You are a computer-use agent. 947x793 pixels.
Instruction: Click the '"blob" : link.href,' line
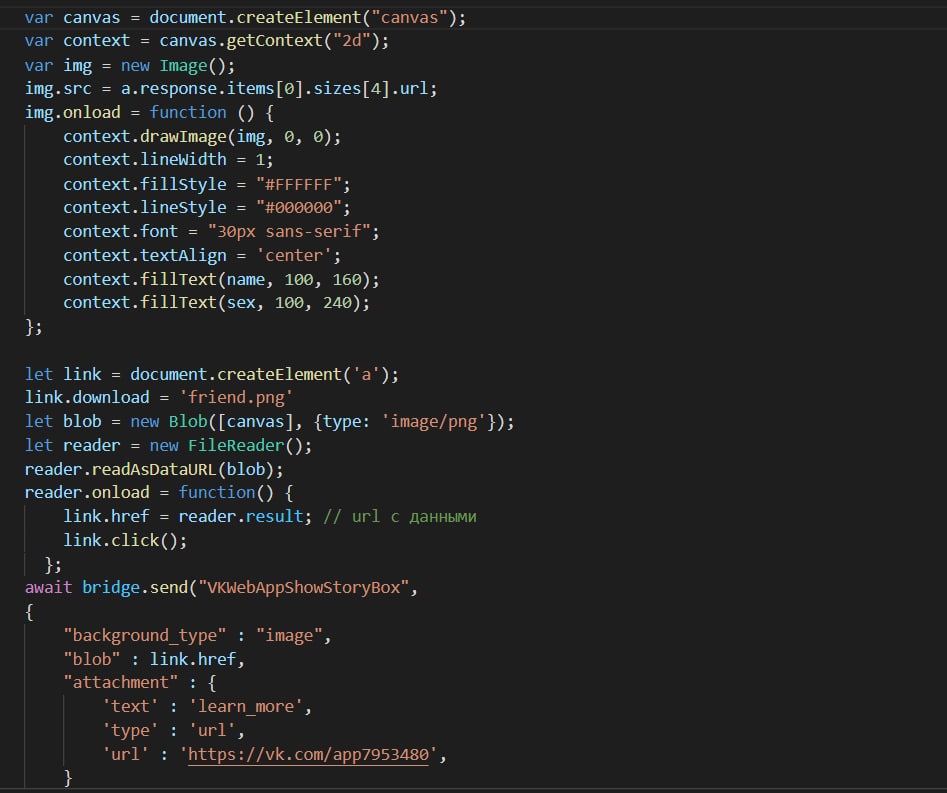[x=154, y=660]
